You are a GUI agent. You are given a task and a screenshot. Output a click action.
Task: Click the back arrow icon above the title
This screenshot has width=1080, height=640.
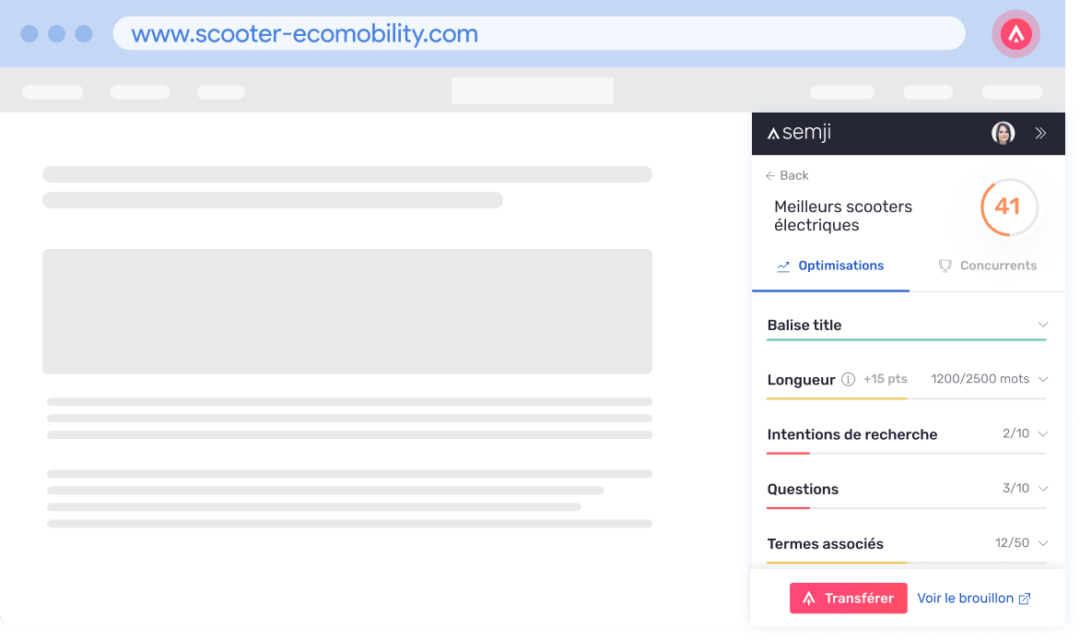pos(770,175)
